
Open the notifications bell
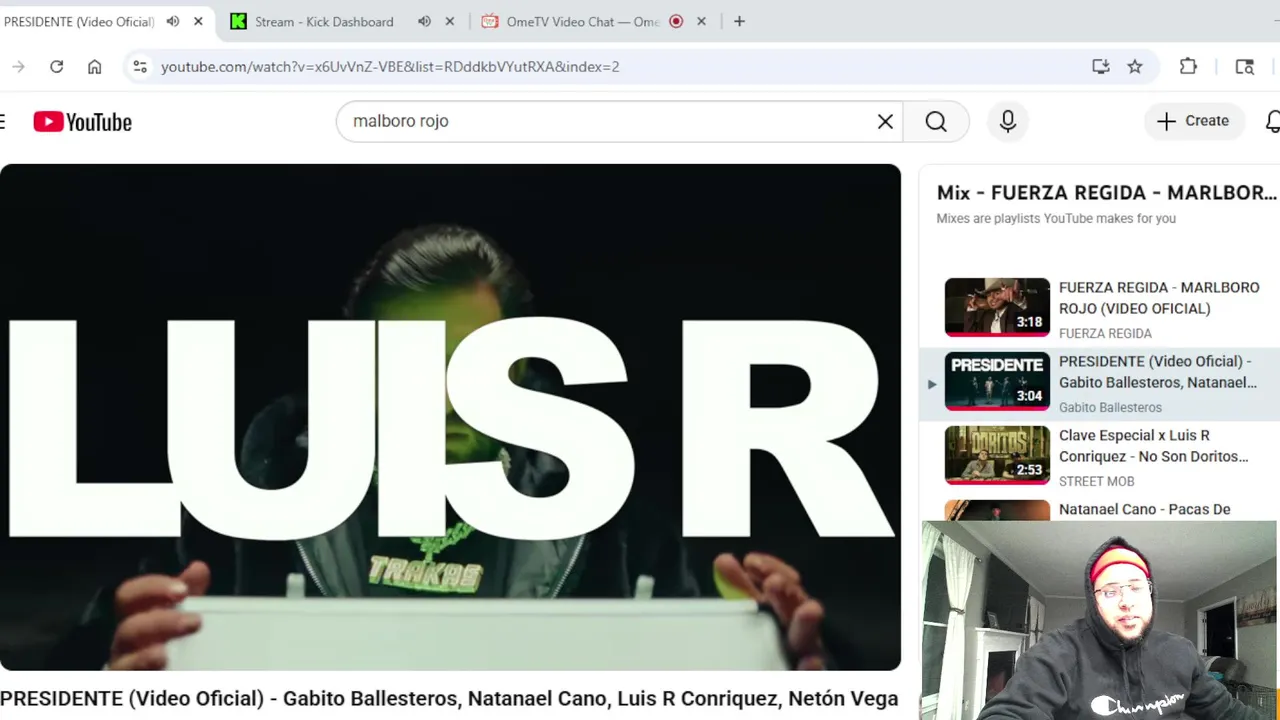pyautogui.click(x=1273, y=121)
